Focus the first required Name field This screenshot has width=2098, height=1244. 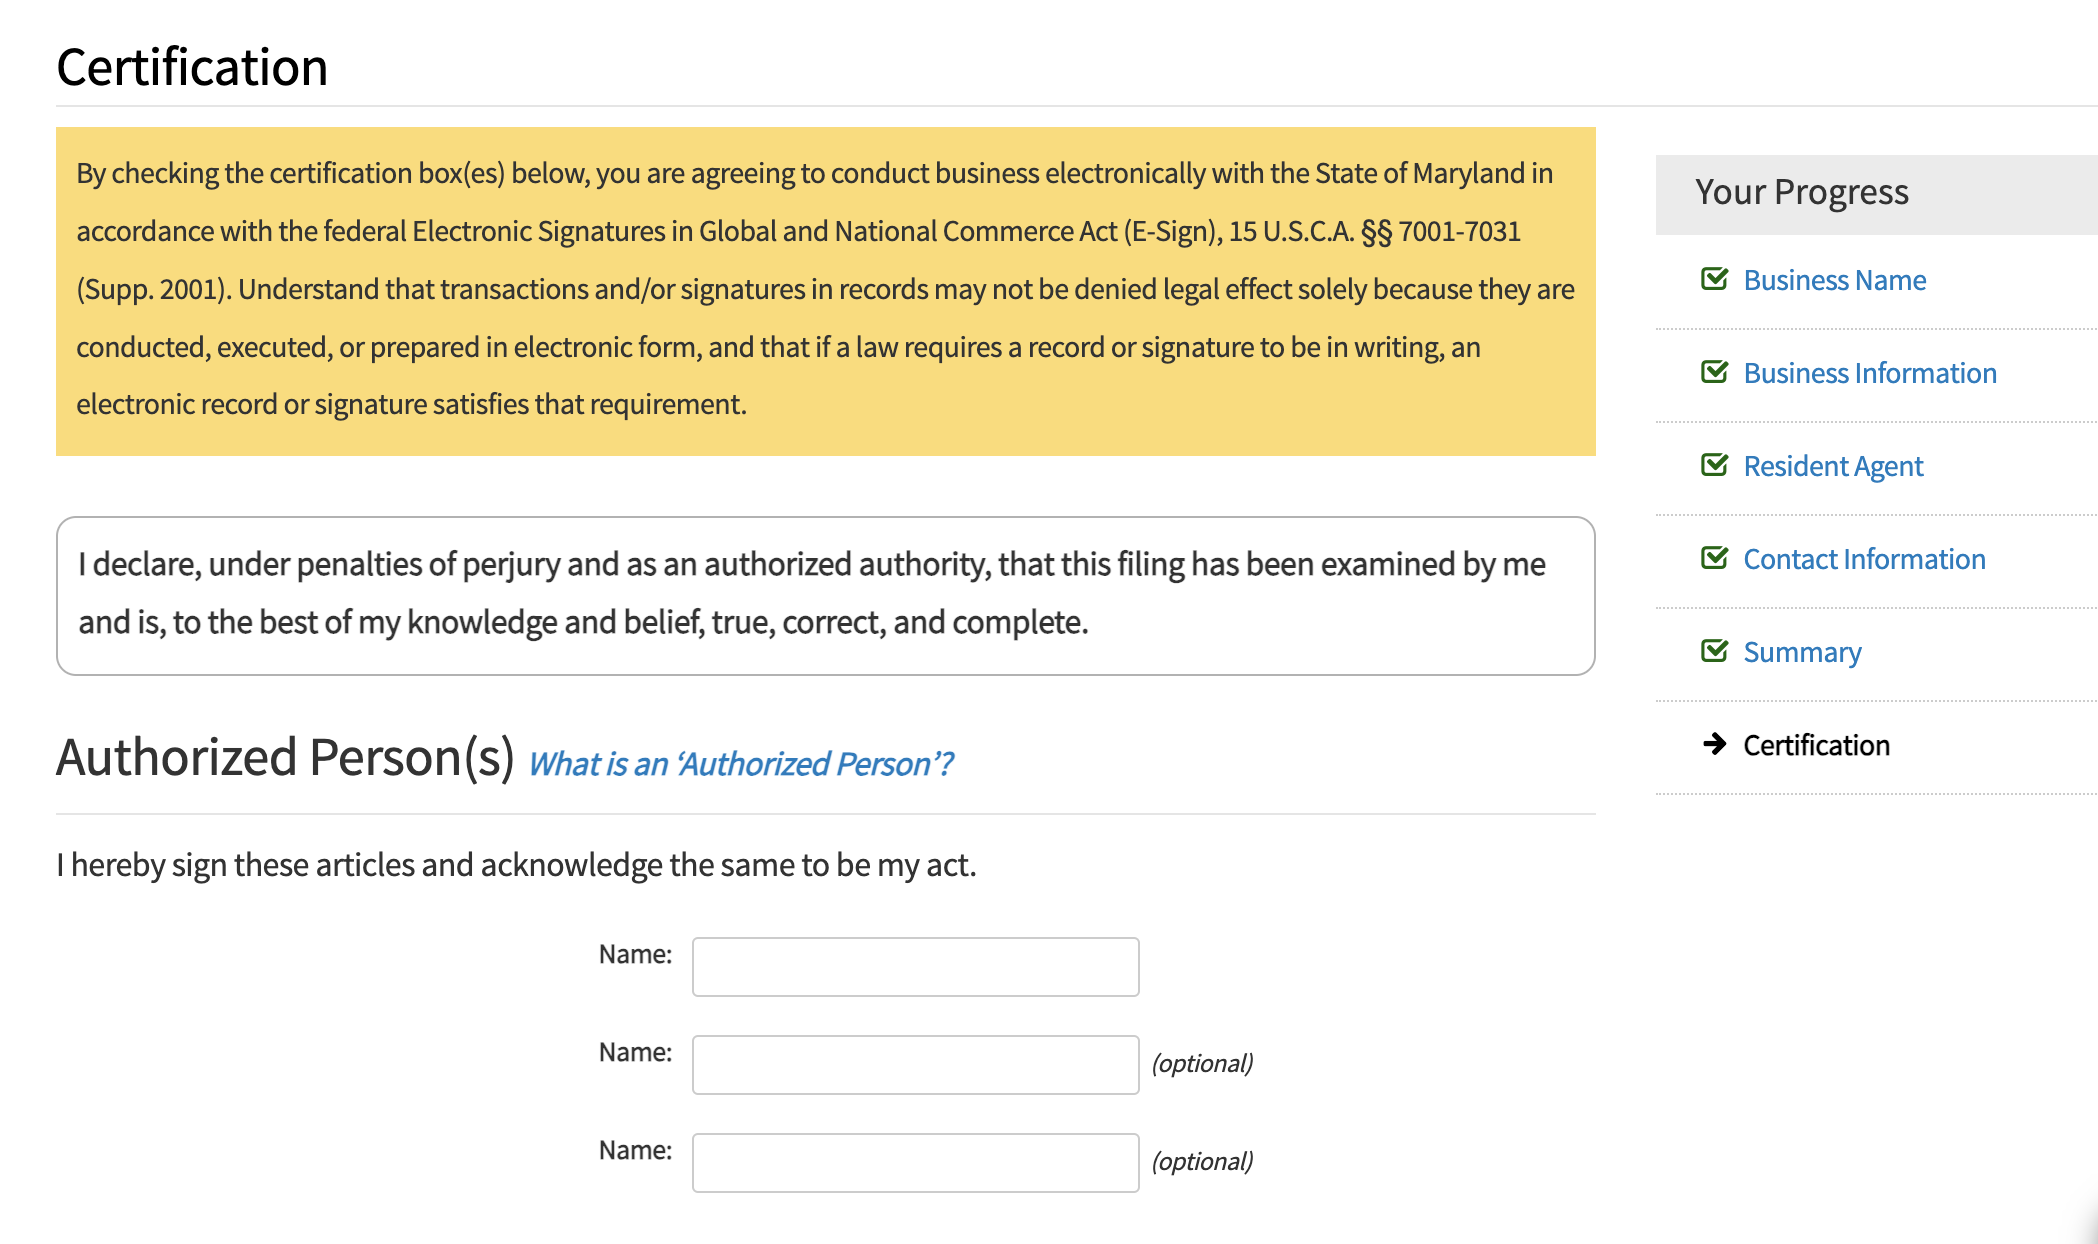click(x=915, y=967)
